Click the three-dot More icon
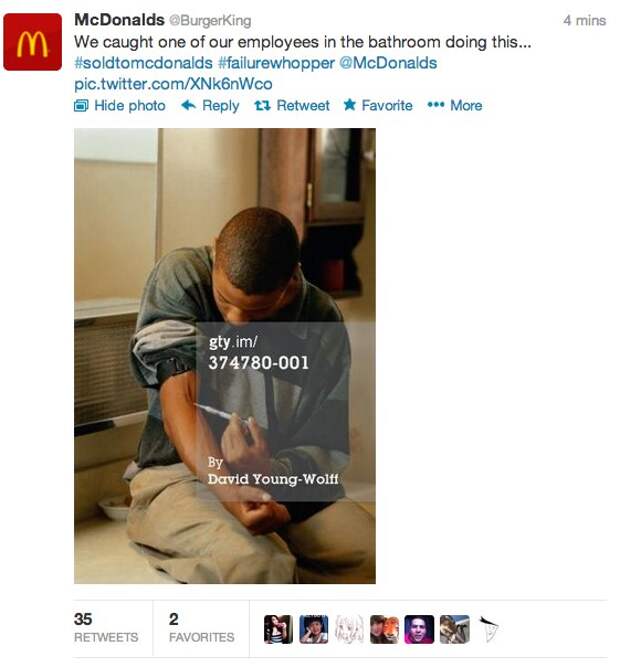 [x=436, y=105]
